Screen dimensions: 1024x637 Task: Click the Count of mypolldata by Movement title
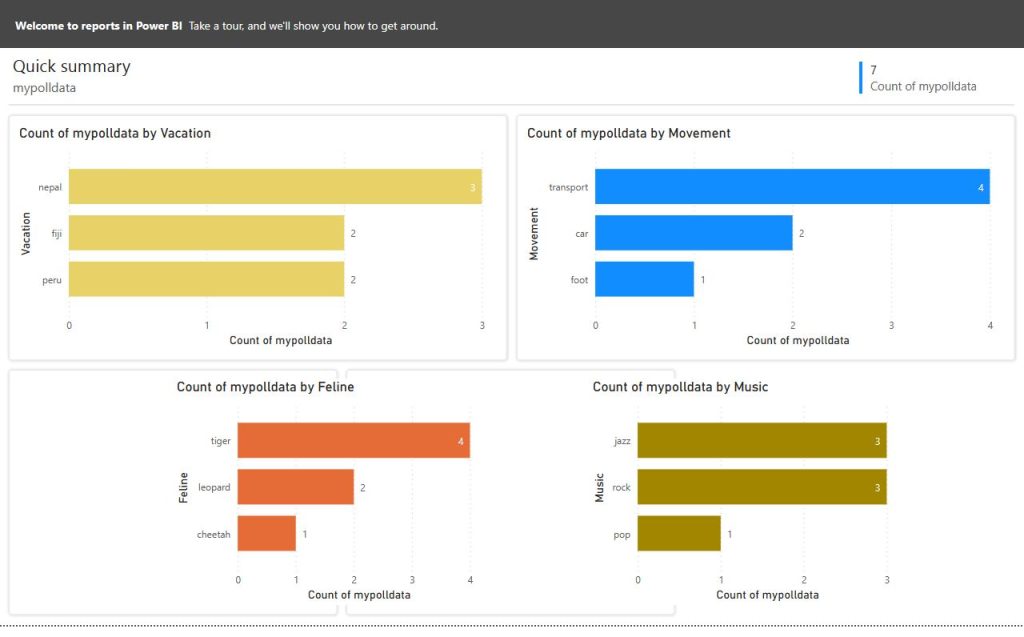(629, 133)
